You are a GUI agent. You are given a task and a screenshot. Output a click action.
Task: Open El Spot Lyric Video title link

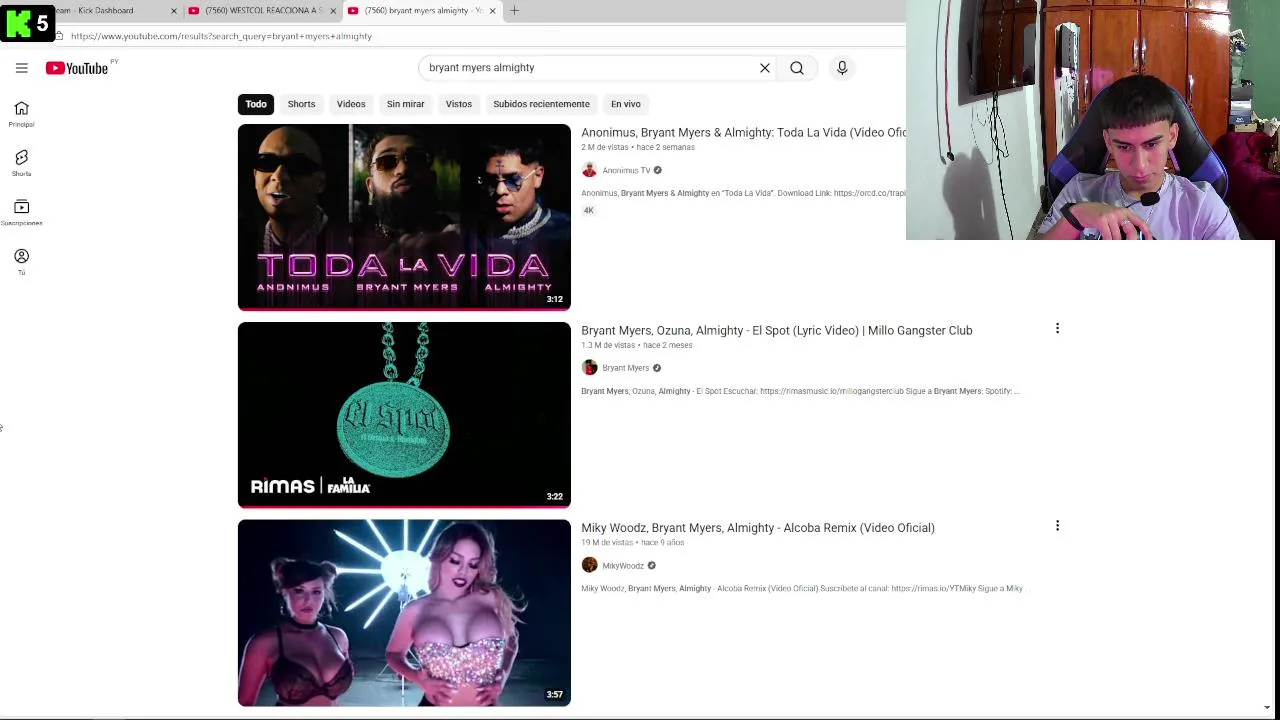(x=777, y=330)
